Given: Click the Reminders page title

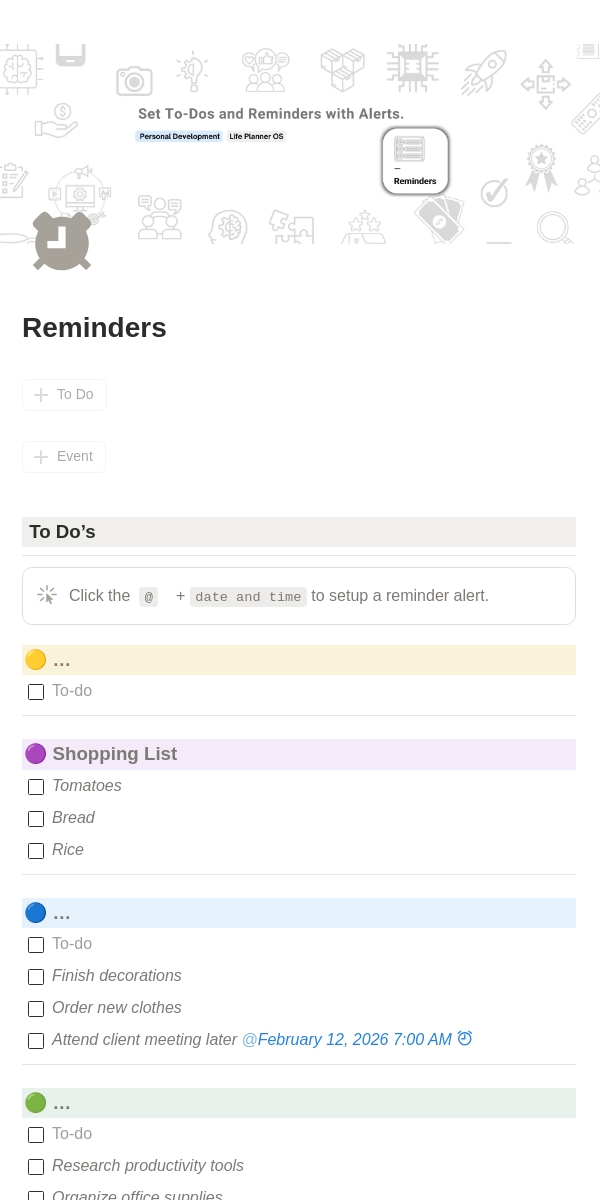Looking at the screenshot, I should [94, 328].
